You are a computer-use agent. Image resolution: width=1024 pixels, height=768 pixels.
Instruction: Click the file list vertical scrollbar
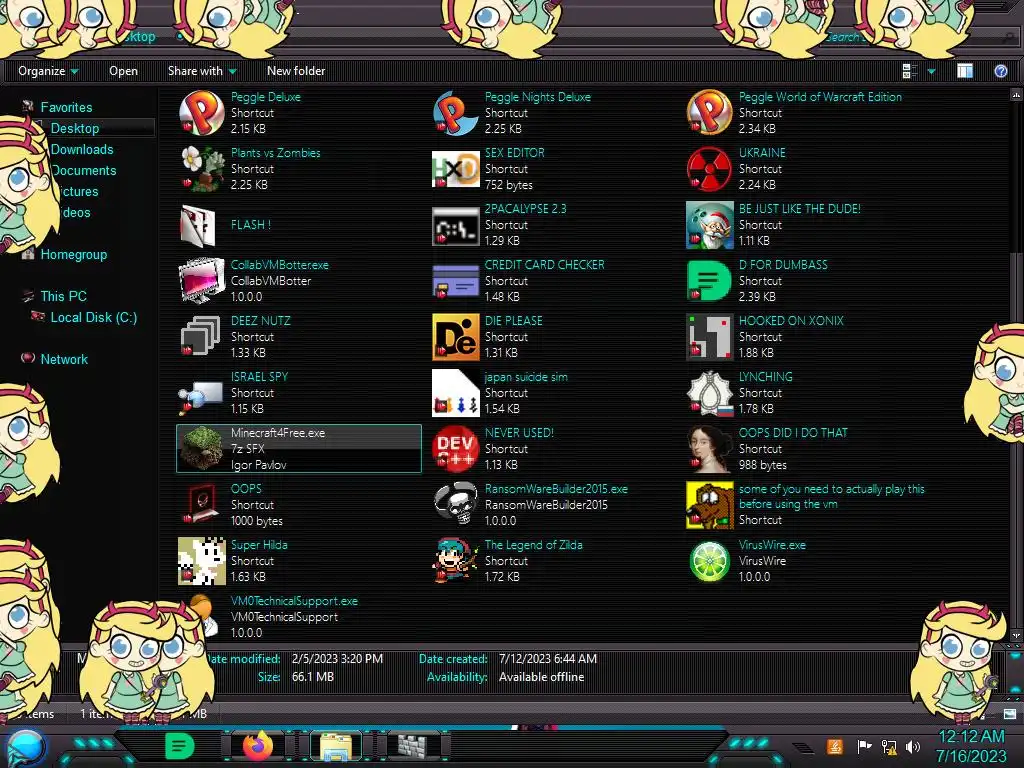(x=1016, y=366)
